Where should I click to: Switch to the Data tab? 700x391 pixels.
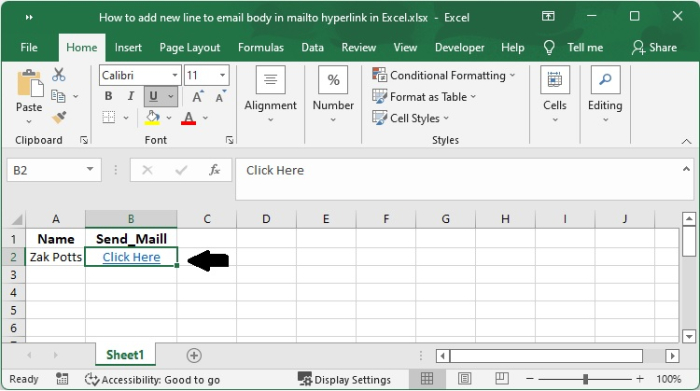[312, 48]
